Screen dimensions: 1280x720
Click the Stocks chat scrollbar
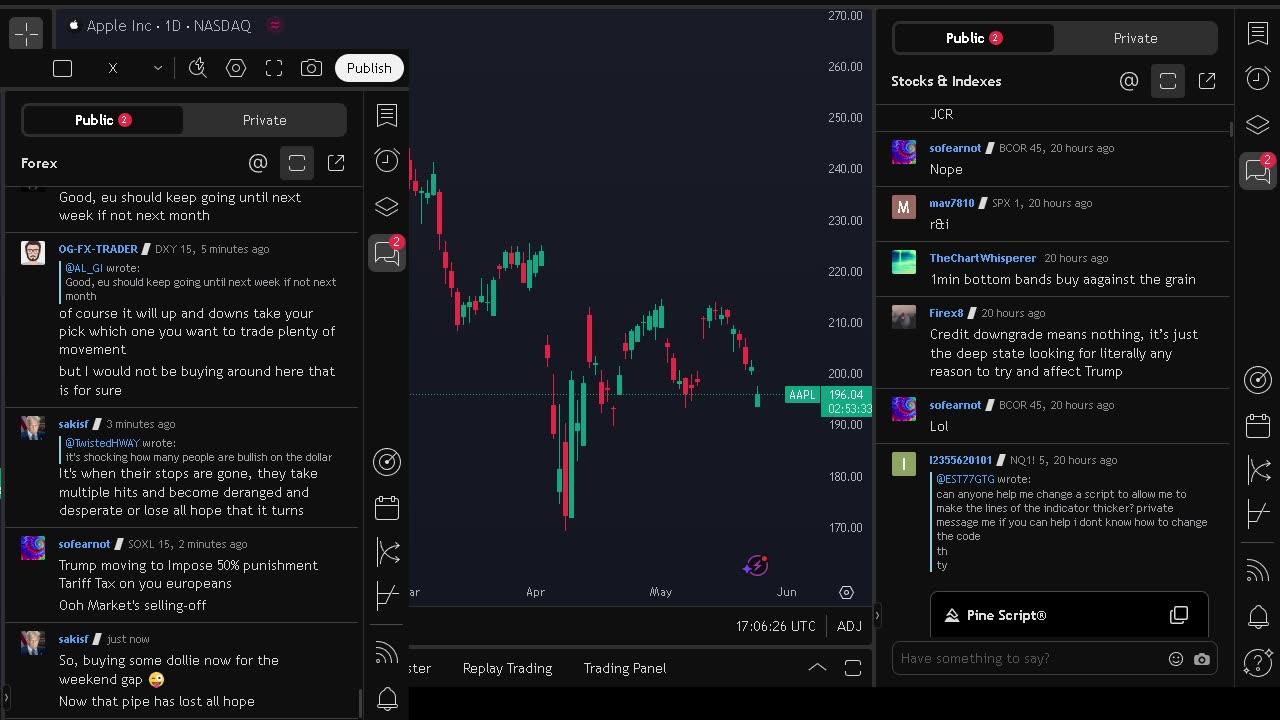coord(1231,130)
